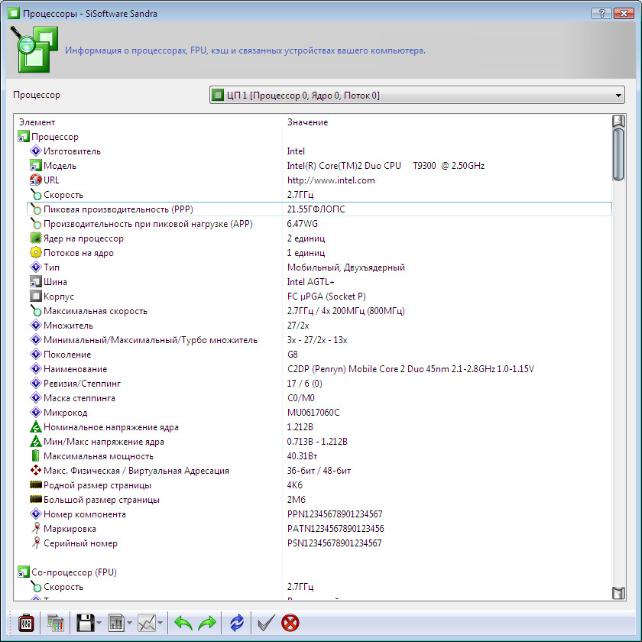Click the checkmark OK icon
Viewport: 642px width, 642px height.
click(266, 623)
